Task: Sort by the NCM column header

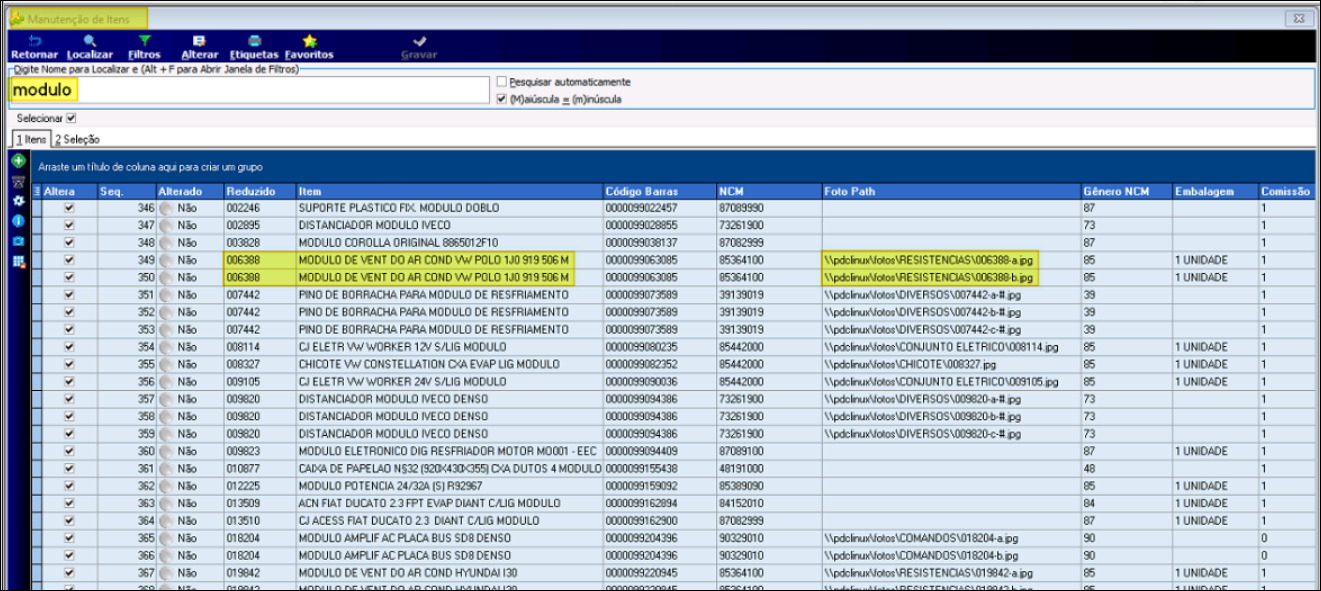Action: [769, 191]
